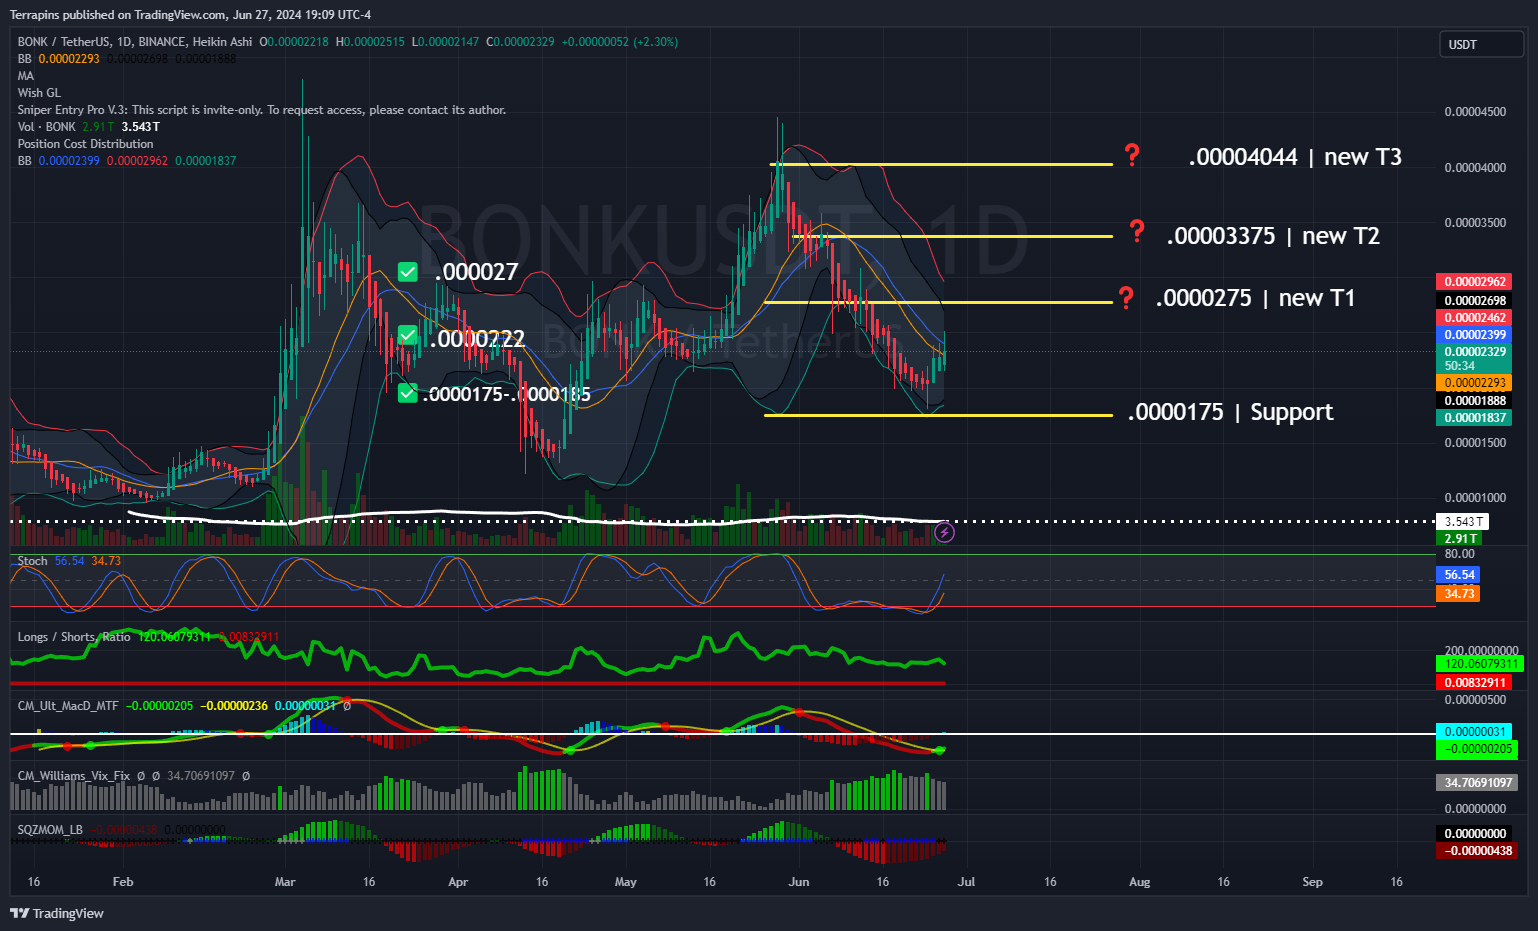Screen dimensions: 1538x931
Task: Click the 0.00004500 price axis tick
Action: click(x=1475, y=112)
